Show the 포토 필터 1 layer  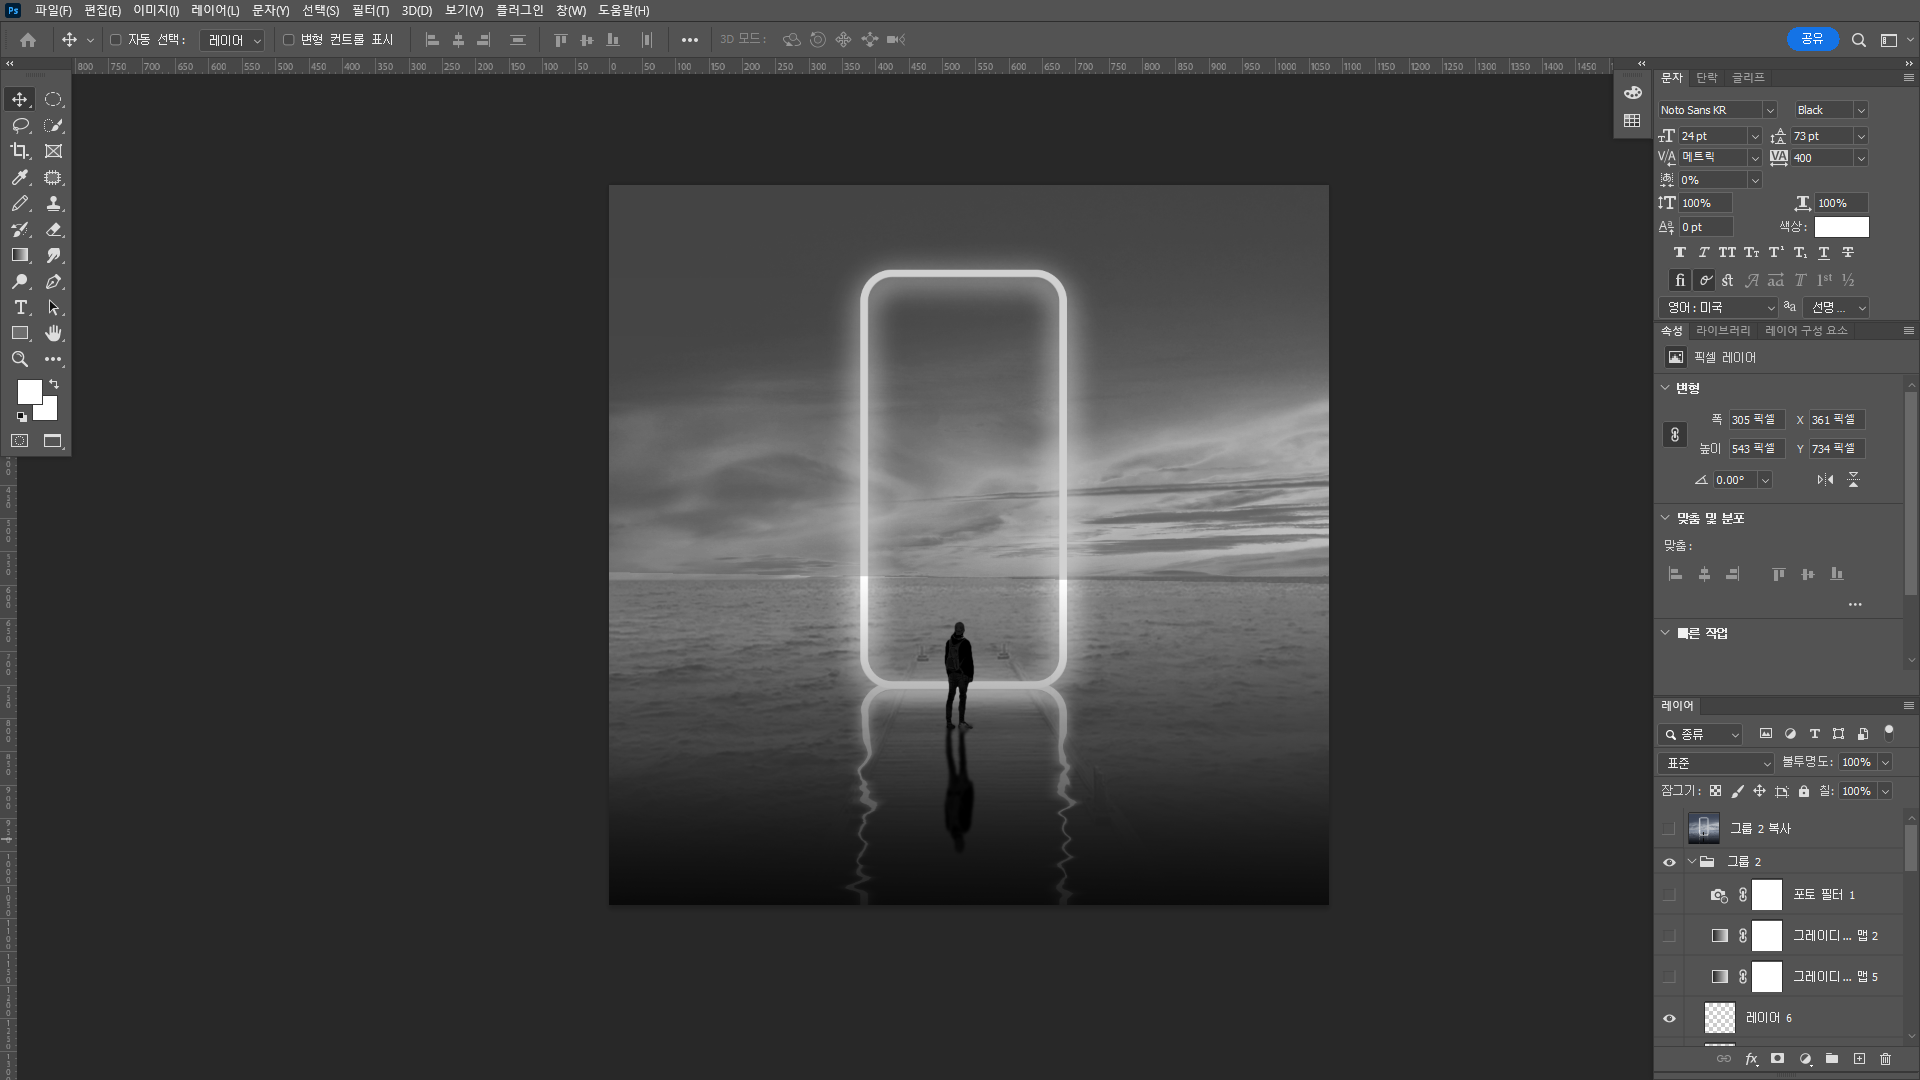click(x=1669, y=895)
